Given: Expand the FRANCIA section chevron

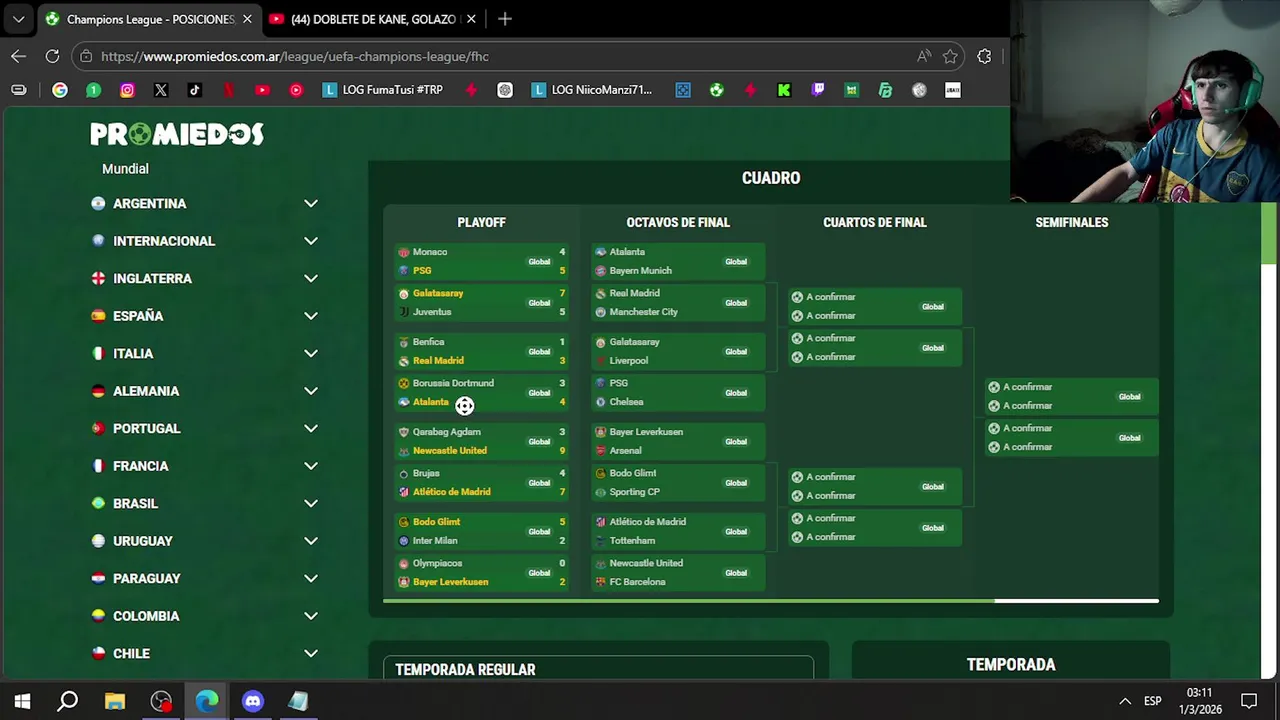Looking at the screenshot, I should pyautogui.click(x=311, y=466).
